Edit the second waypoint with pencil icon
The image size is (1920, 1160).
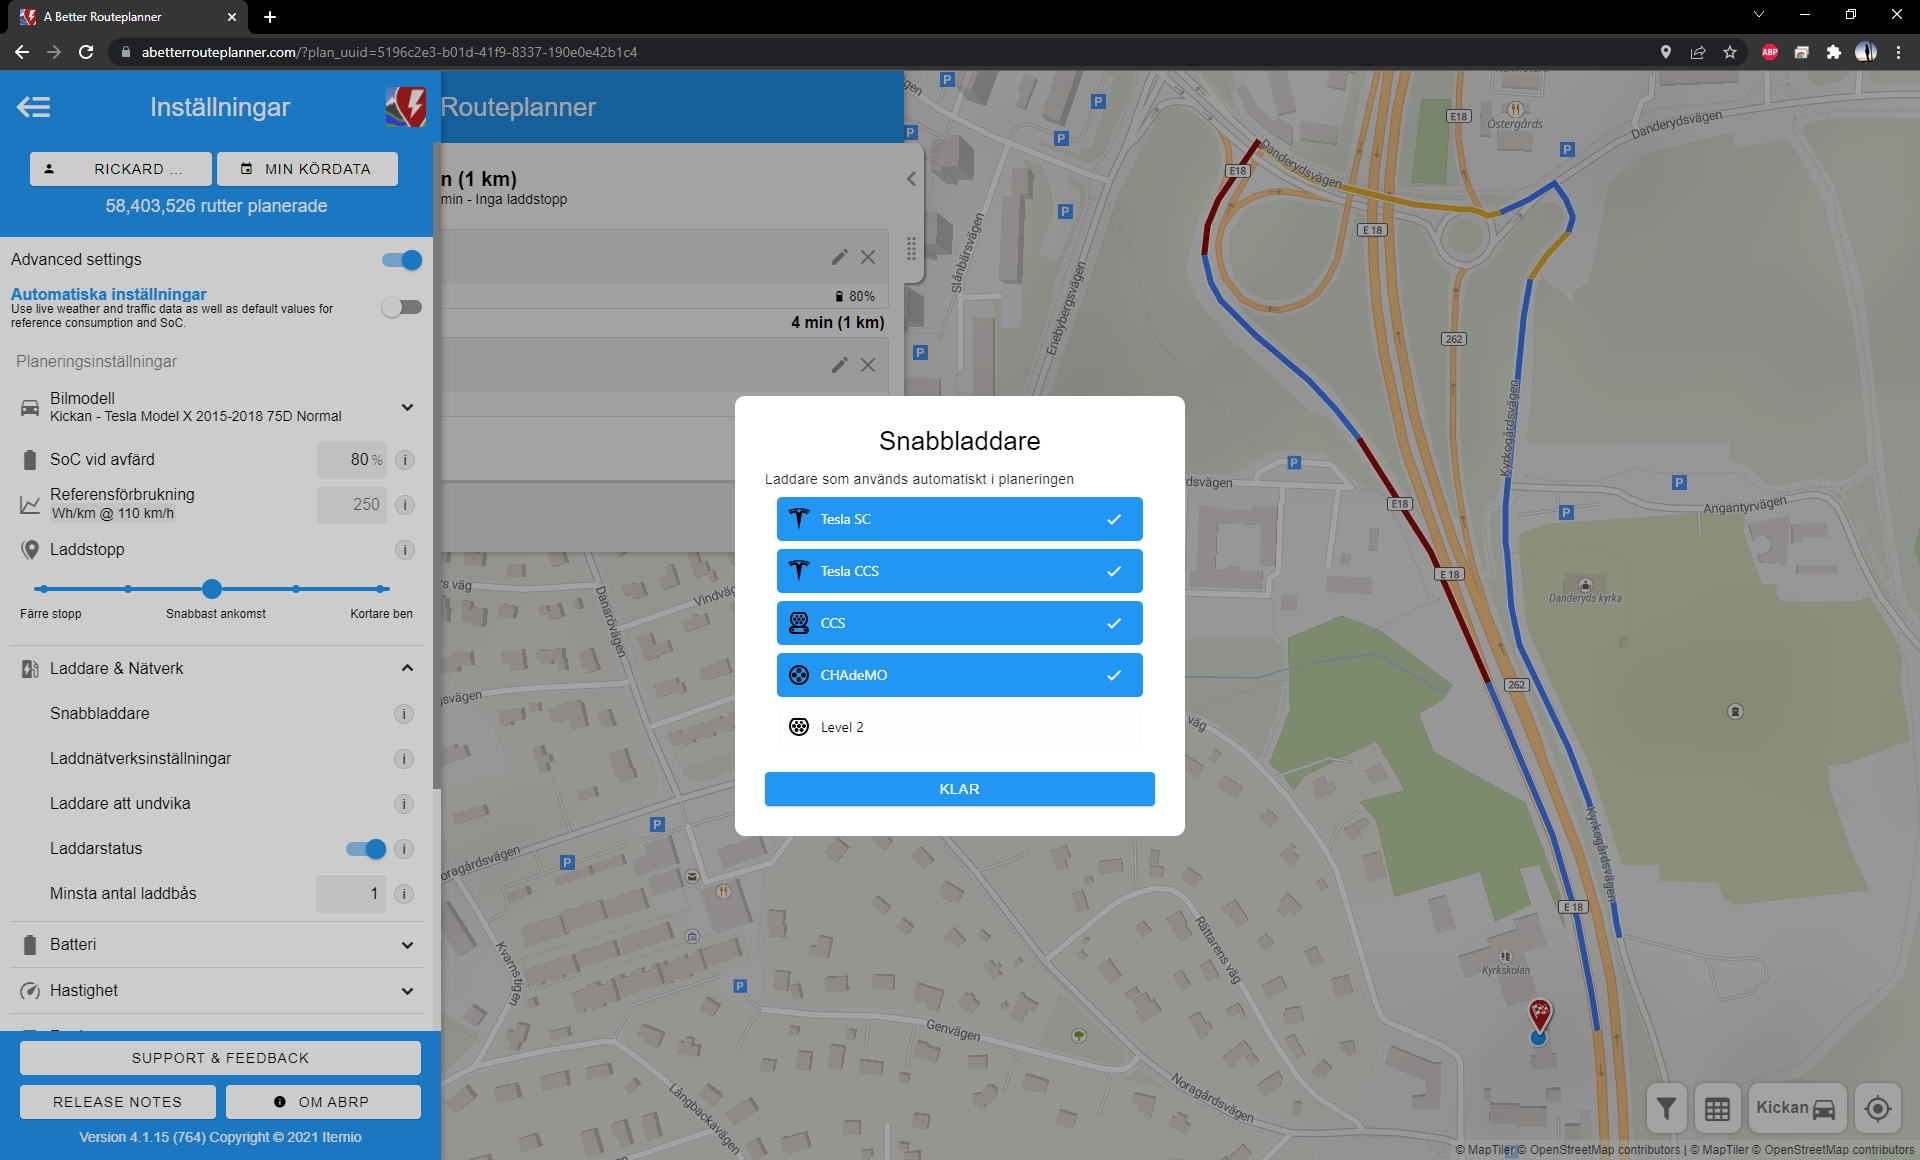coord(839,365)
